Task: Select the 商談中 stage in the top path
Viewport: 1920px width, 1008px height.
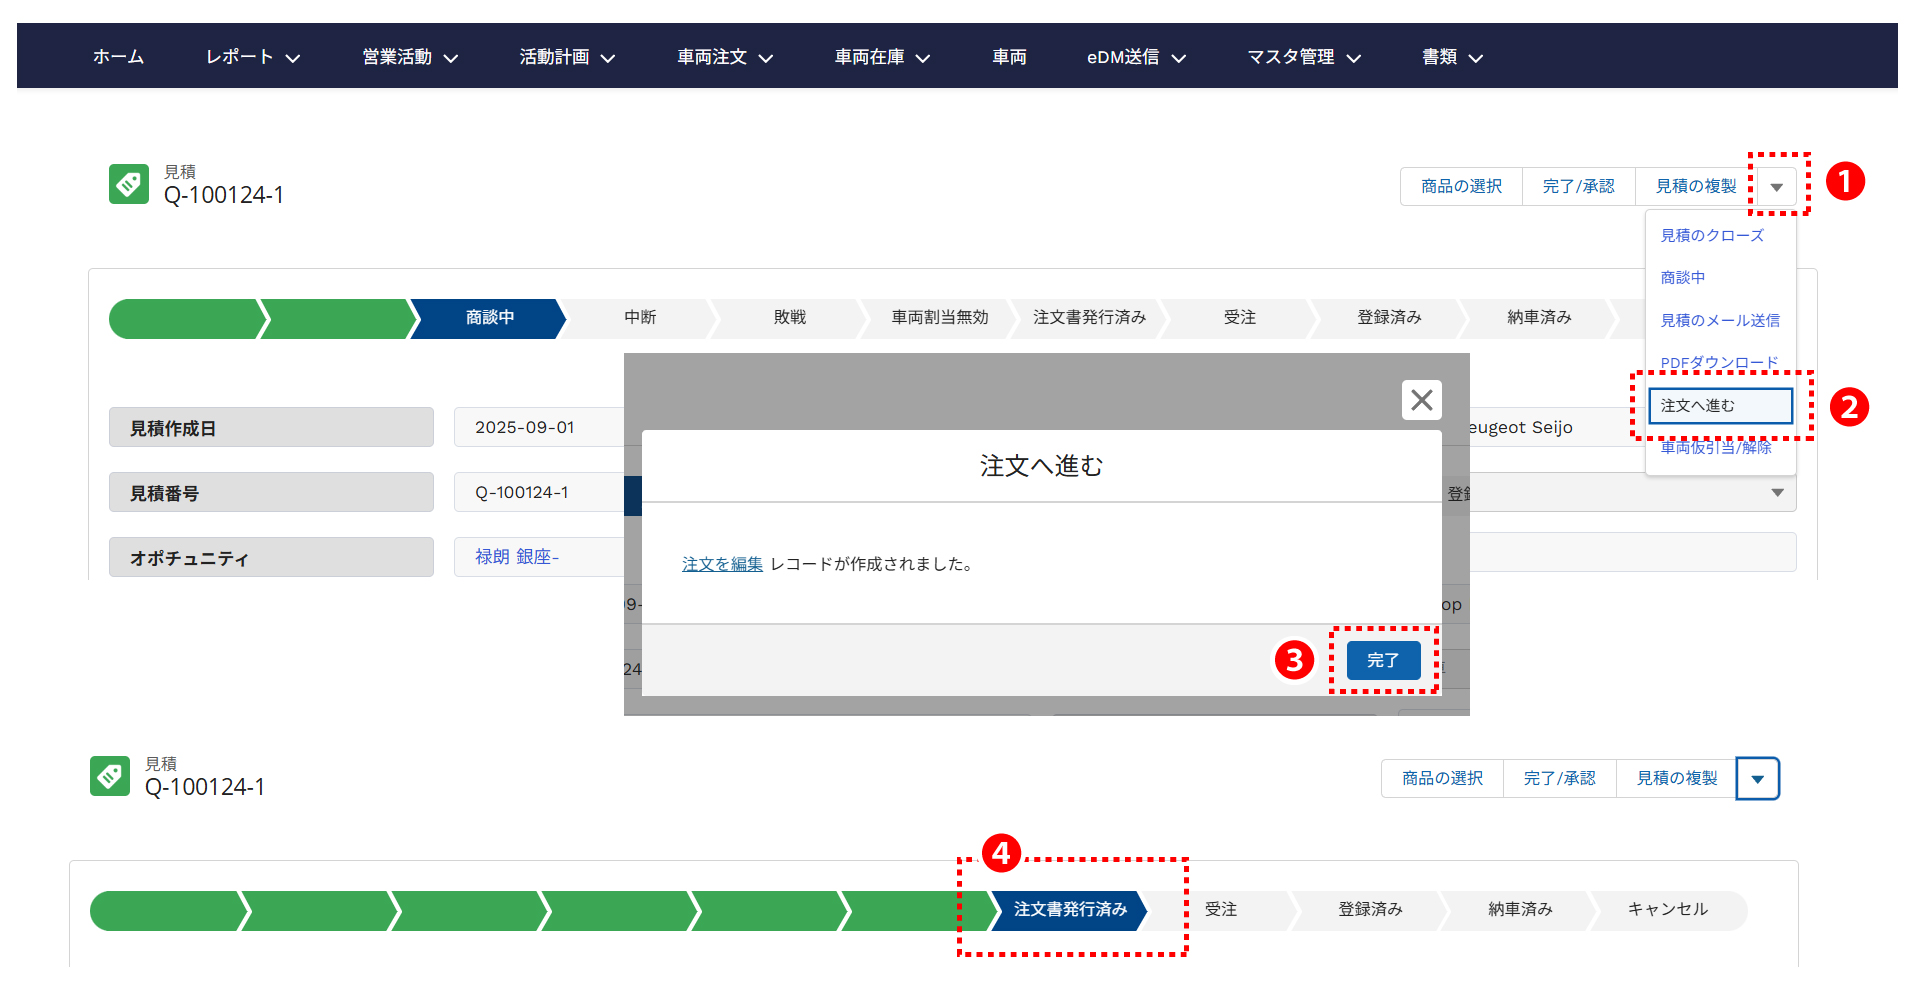Action: click(489, 318)
